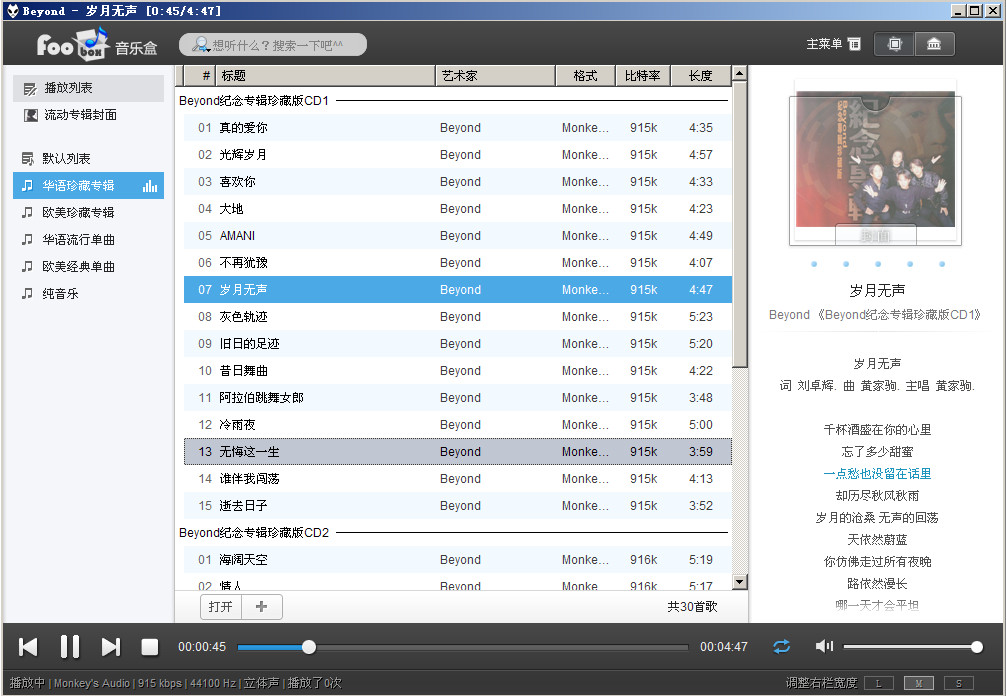Click highlighted lyric 一点愁也没留在话里
Screen dimensions: 1006x696
point(877,473)
